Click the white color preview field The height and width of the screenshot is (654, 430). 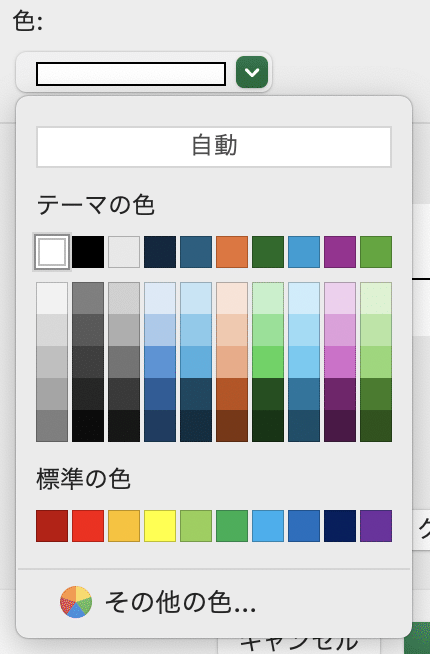[131, 74]
